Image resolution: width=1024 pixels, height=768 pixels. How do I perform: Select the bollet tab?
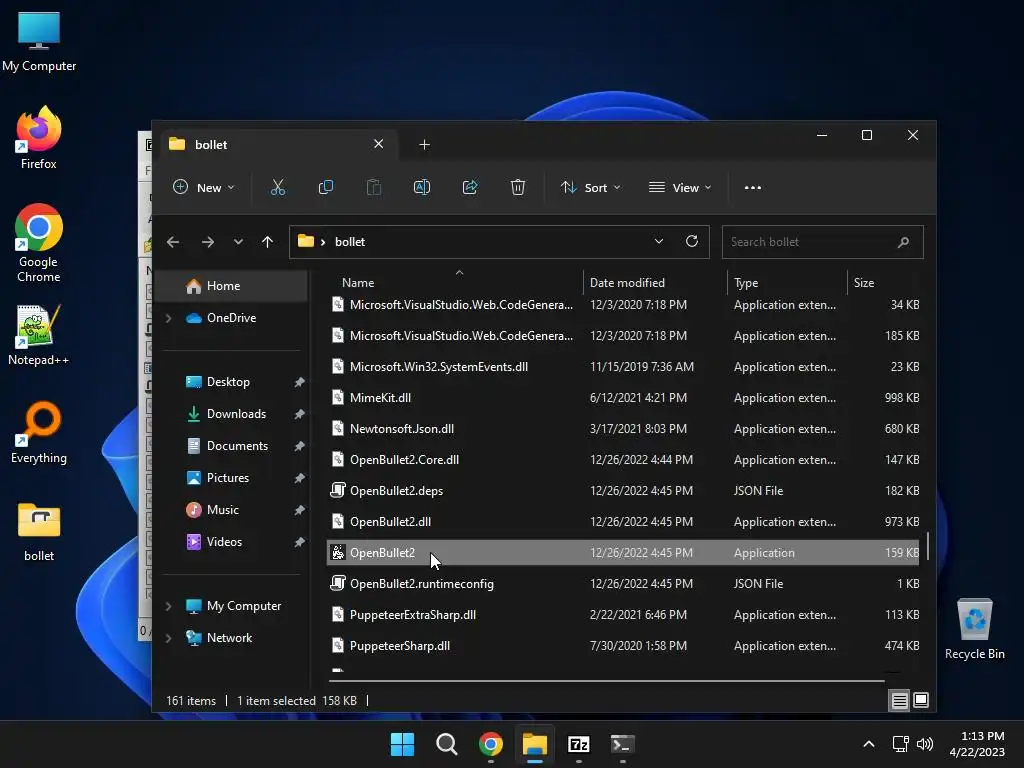pyautogui.click(x=278, y=145)
